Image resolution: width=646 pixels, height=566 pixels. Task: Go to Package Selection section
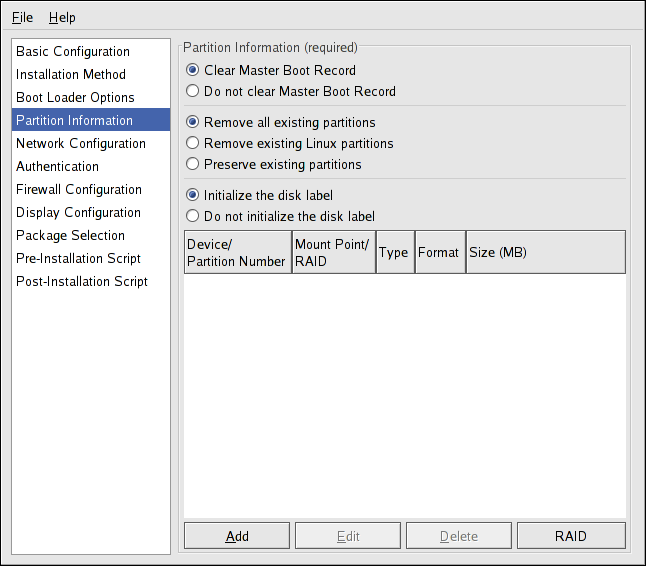[x=70, y=235]
